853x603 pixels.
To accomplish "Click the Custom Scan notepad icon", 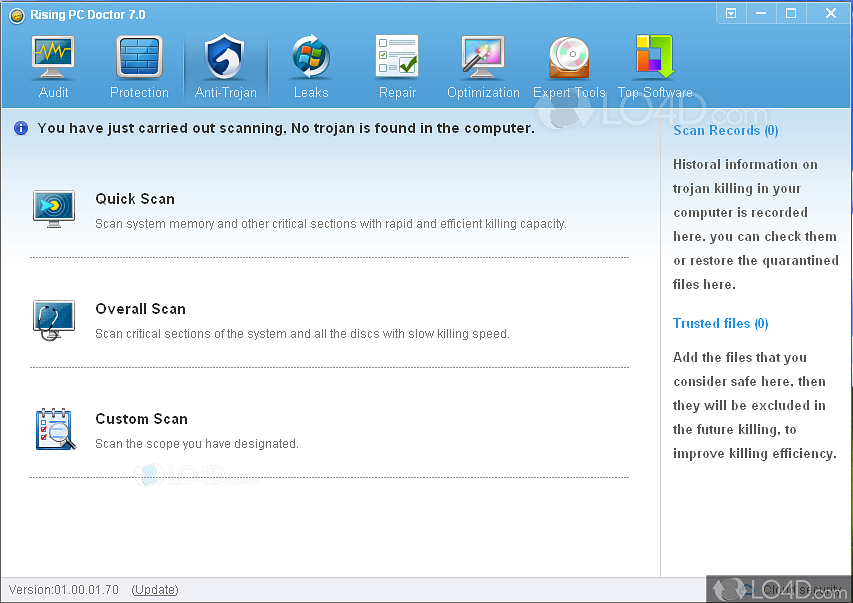I will 55,429.
